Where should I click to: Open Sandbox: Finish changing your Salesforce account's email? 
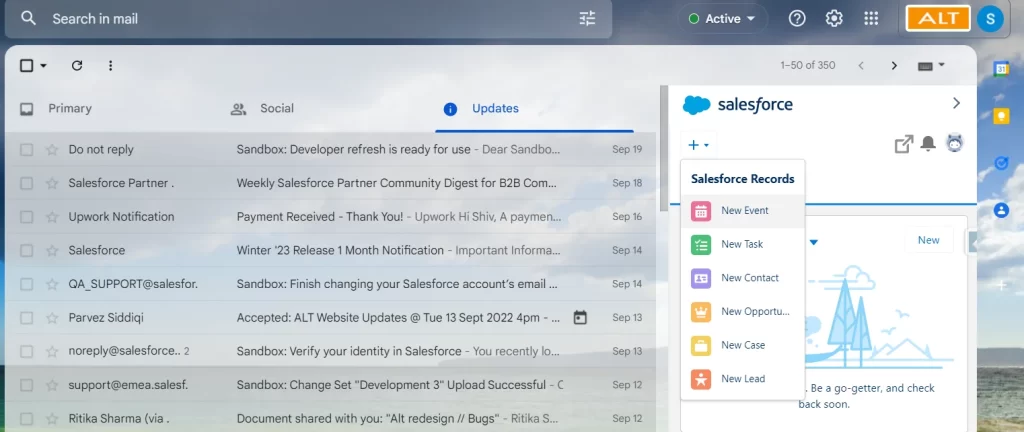[x=330, y=284]
